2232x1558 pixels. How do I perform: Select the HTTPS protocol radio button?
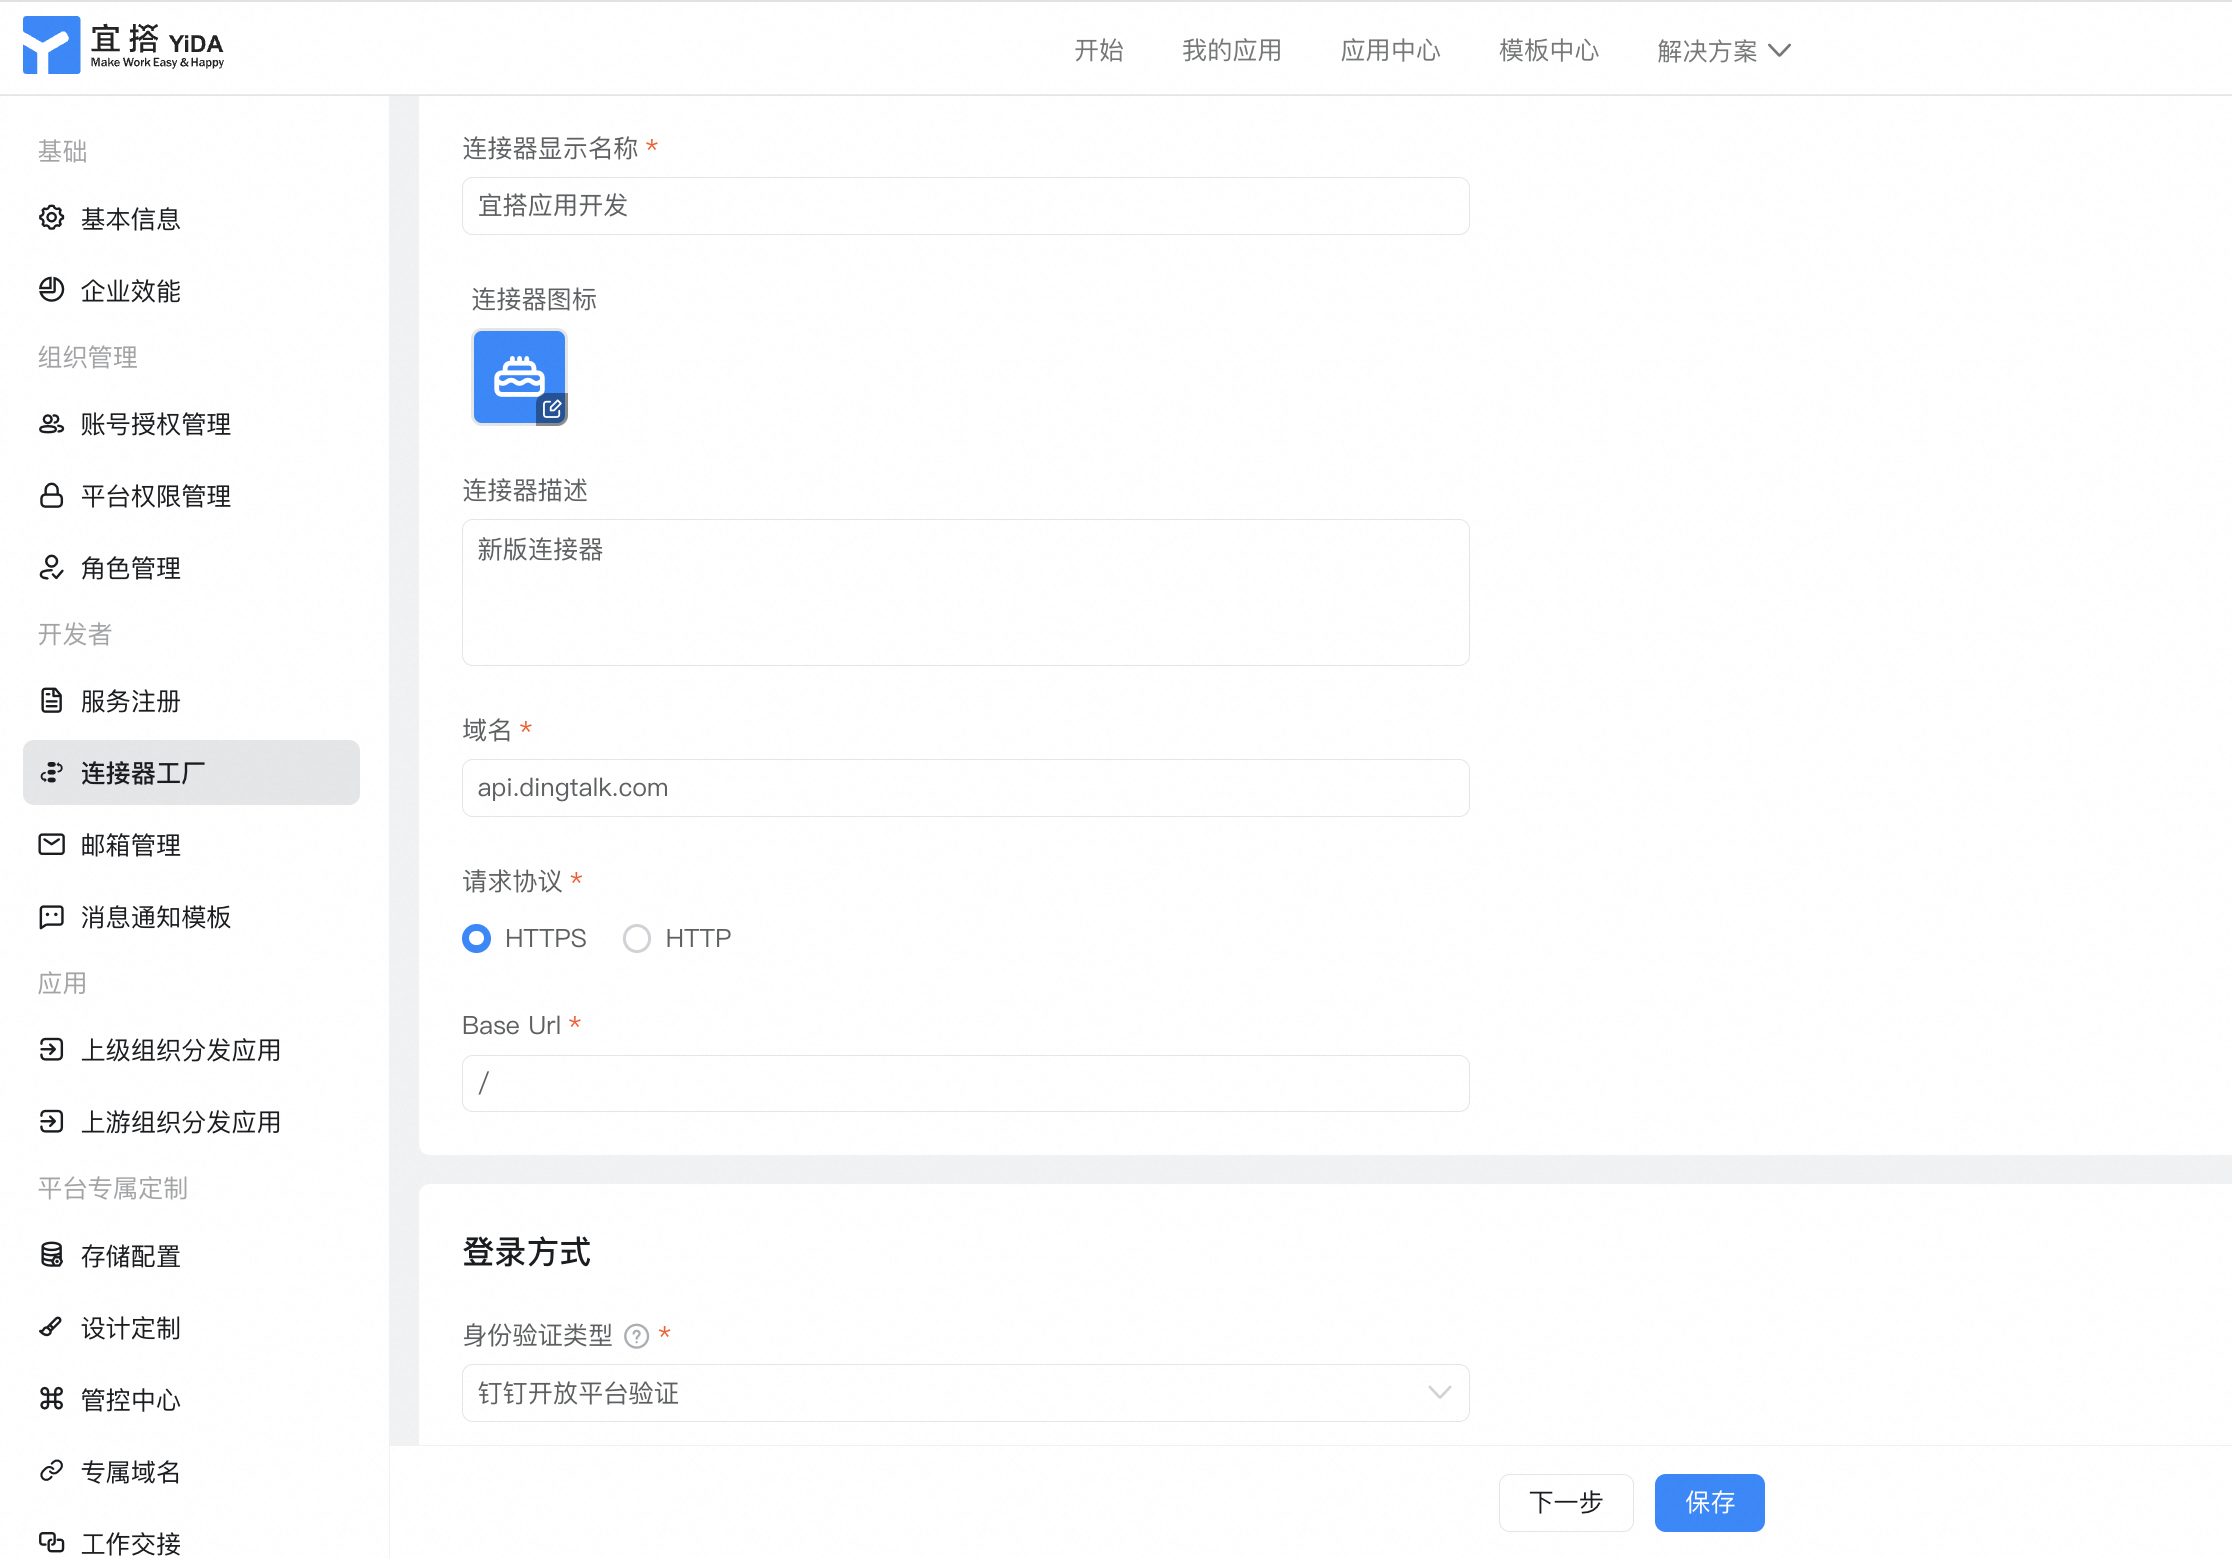click(477, 938)
